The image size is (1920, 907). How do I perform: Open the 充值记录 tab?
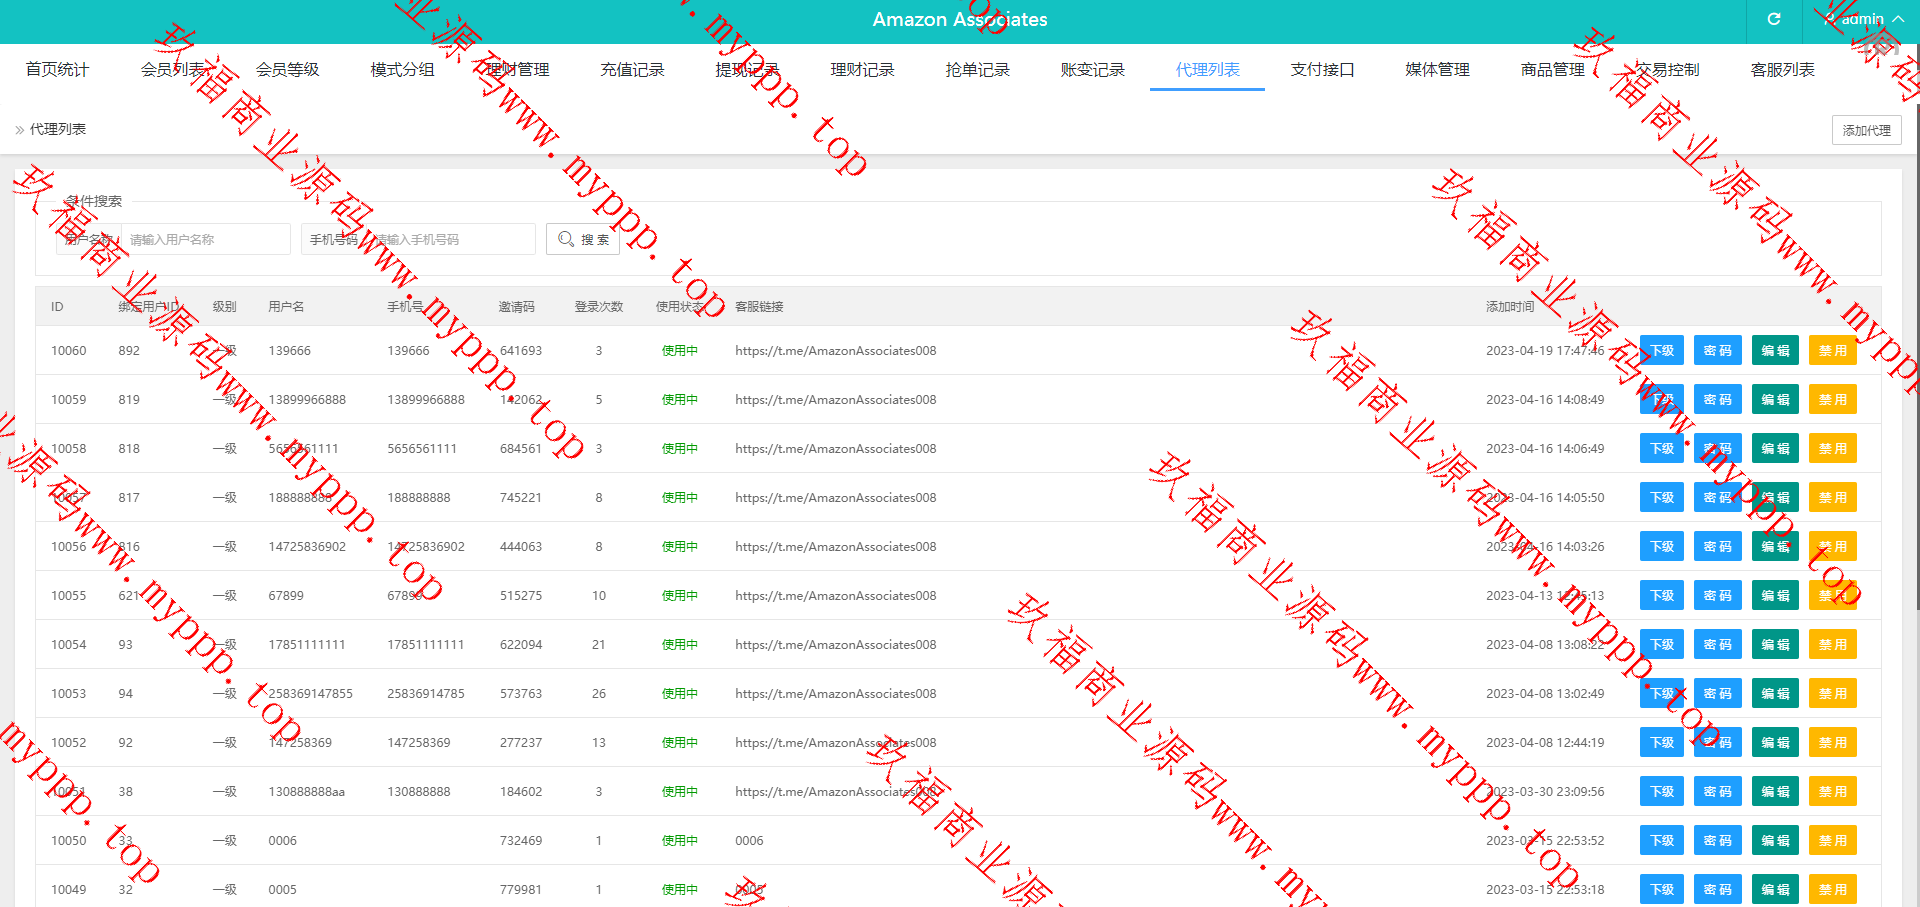pos(632,69)
